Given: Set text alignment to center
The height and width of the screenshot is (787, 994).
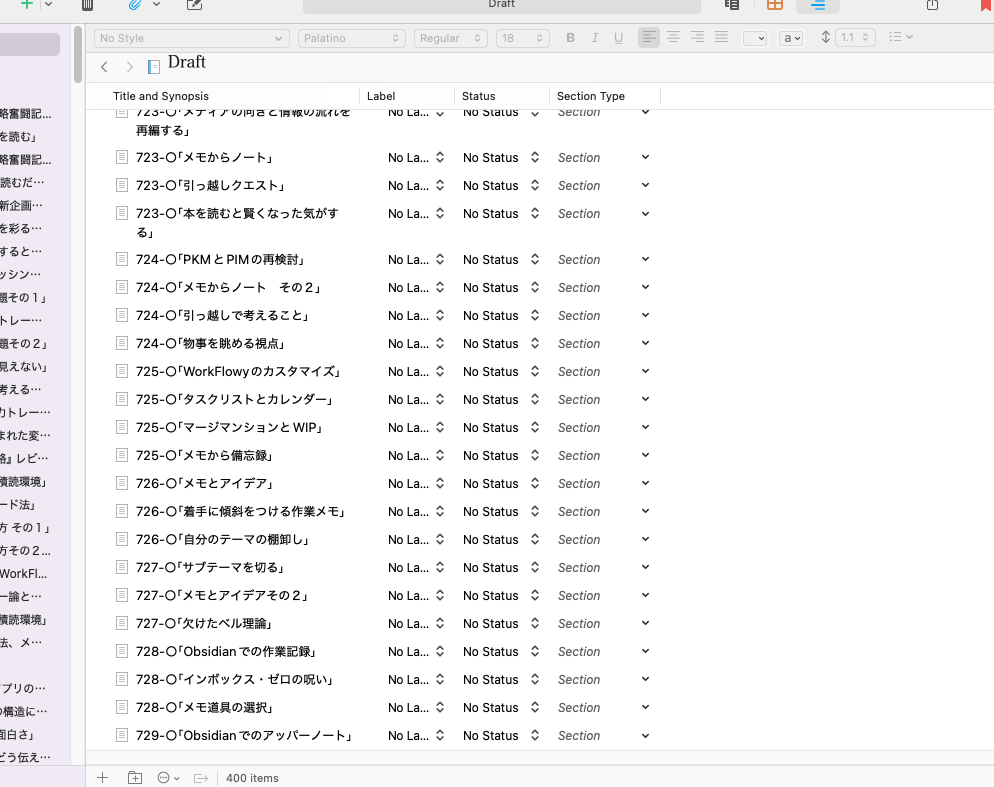Looking at the screenshot, I should [x=673, y=37].
